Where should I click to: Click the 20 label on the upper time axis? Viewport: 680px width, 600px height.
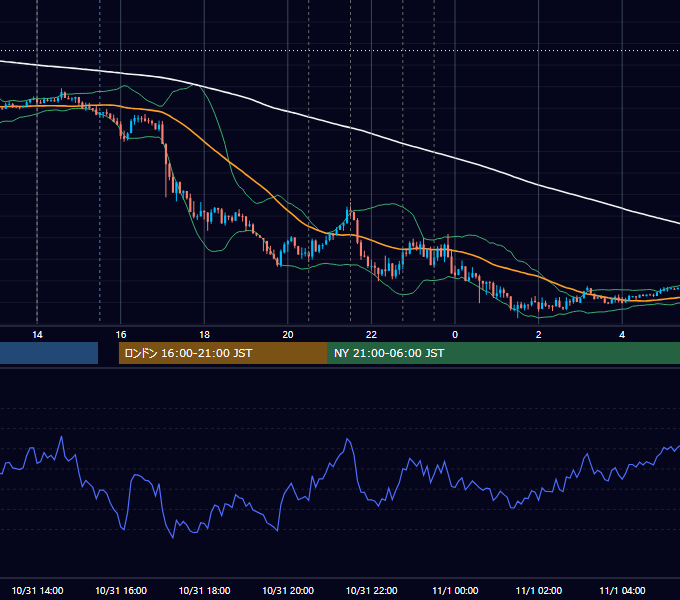coord(288,335)
